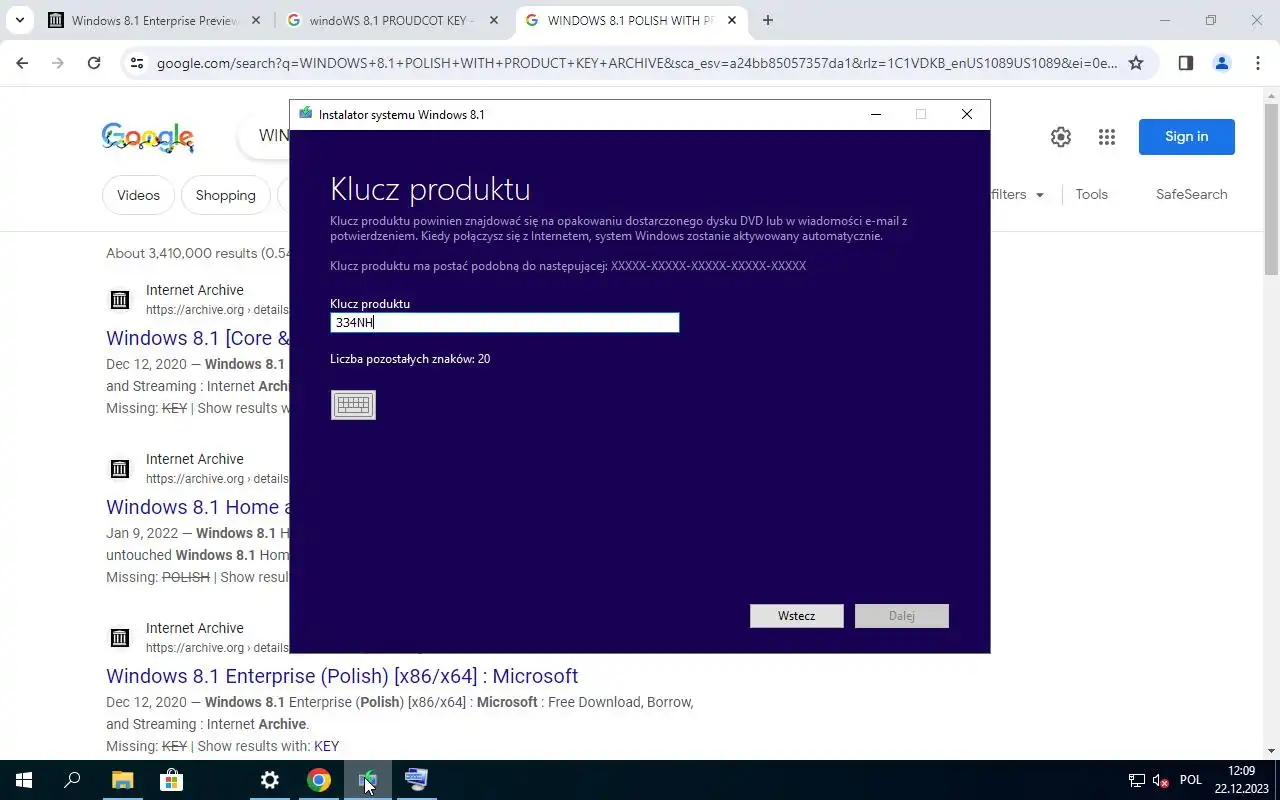Click the installer window title icon
Screen dimensions: 1280x800
306,114
